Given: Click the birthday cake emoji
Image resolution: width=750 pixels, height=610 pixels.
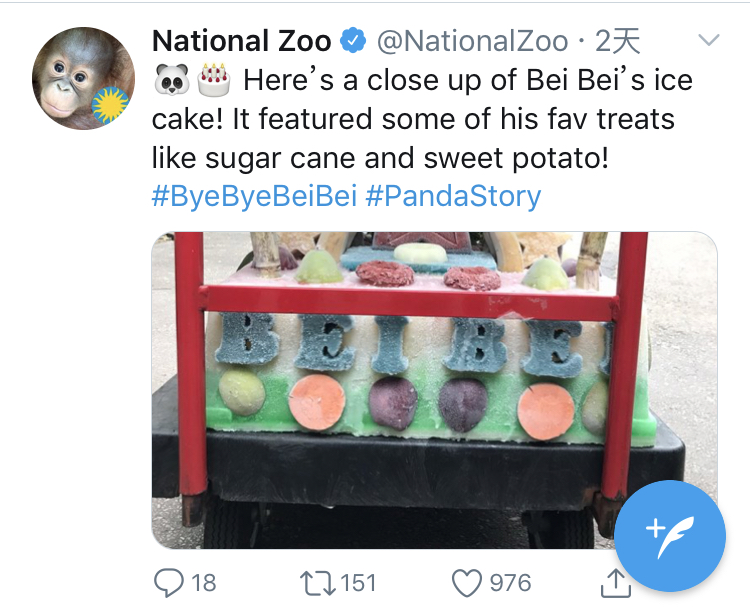Looking at the screenshot, I should pyautogui.click(x=213, y=77).
